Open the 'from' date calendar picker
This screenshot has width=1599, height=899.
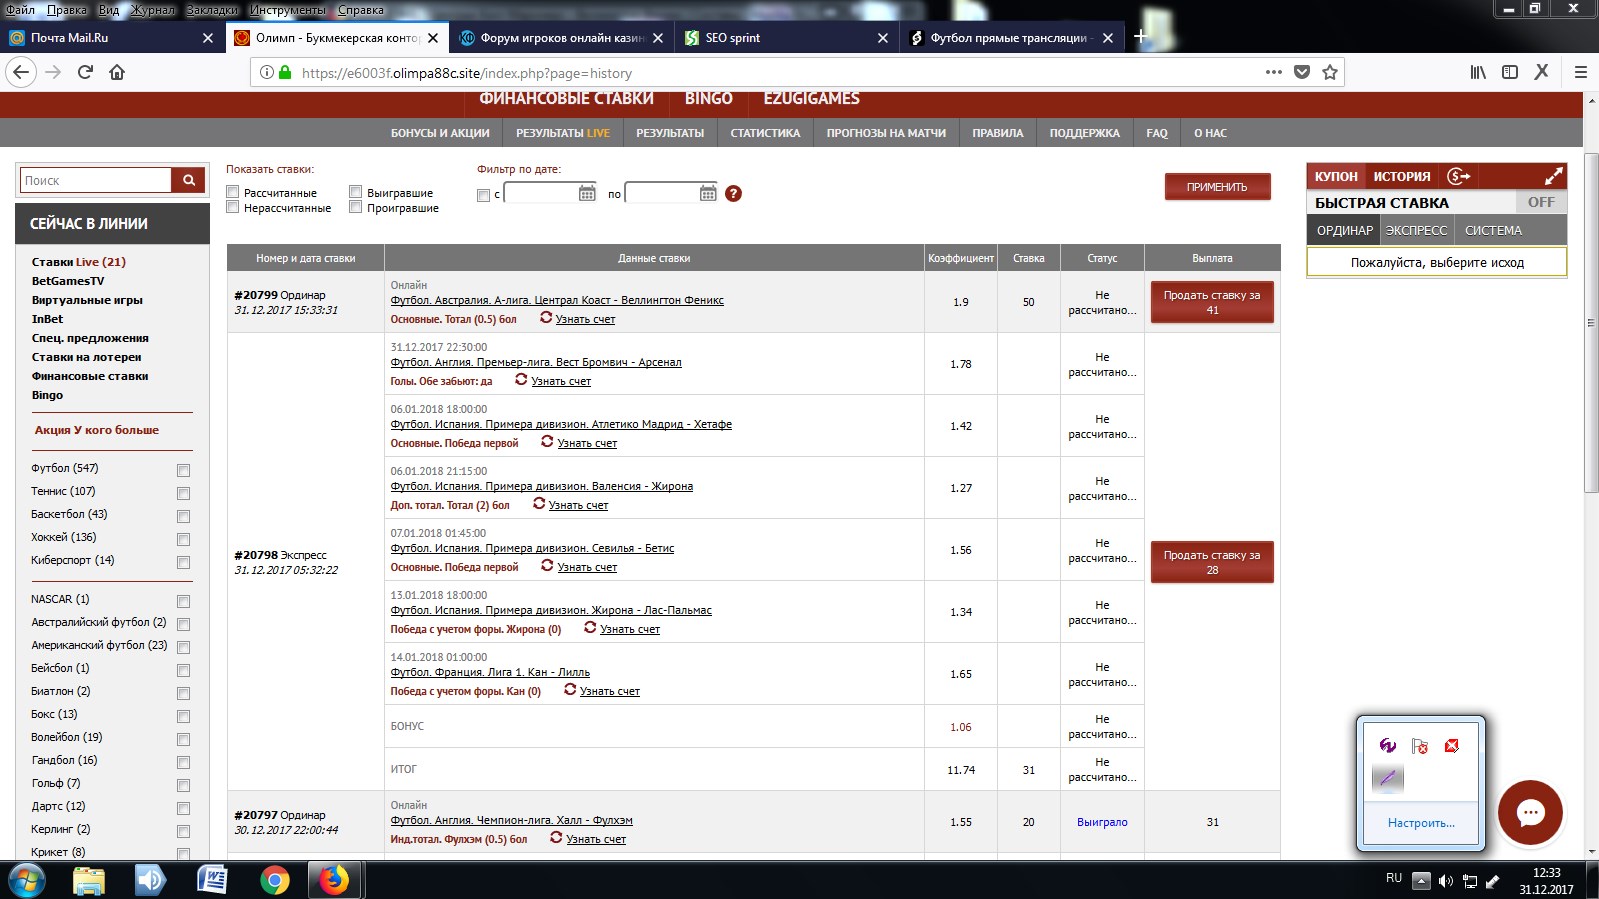(587, 193)
